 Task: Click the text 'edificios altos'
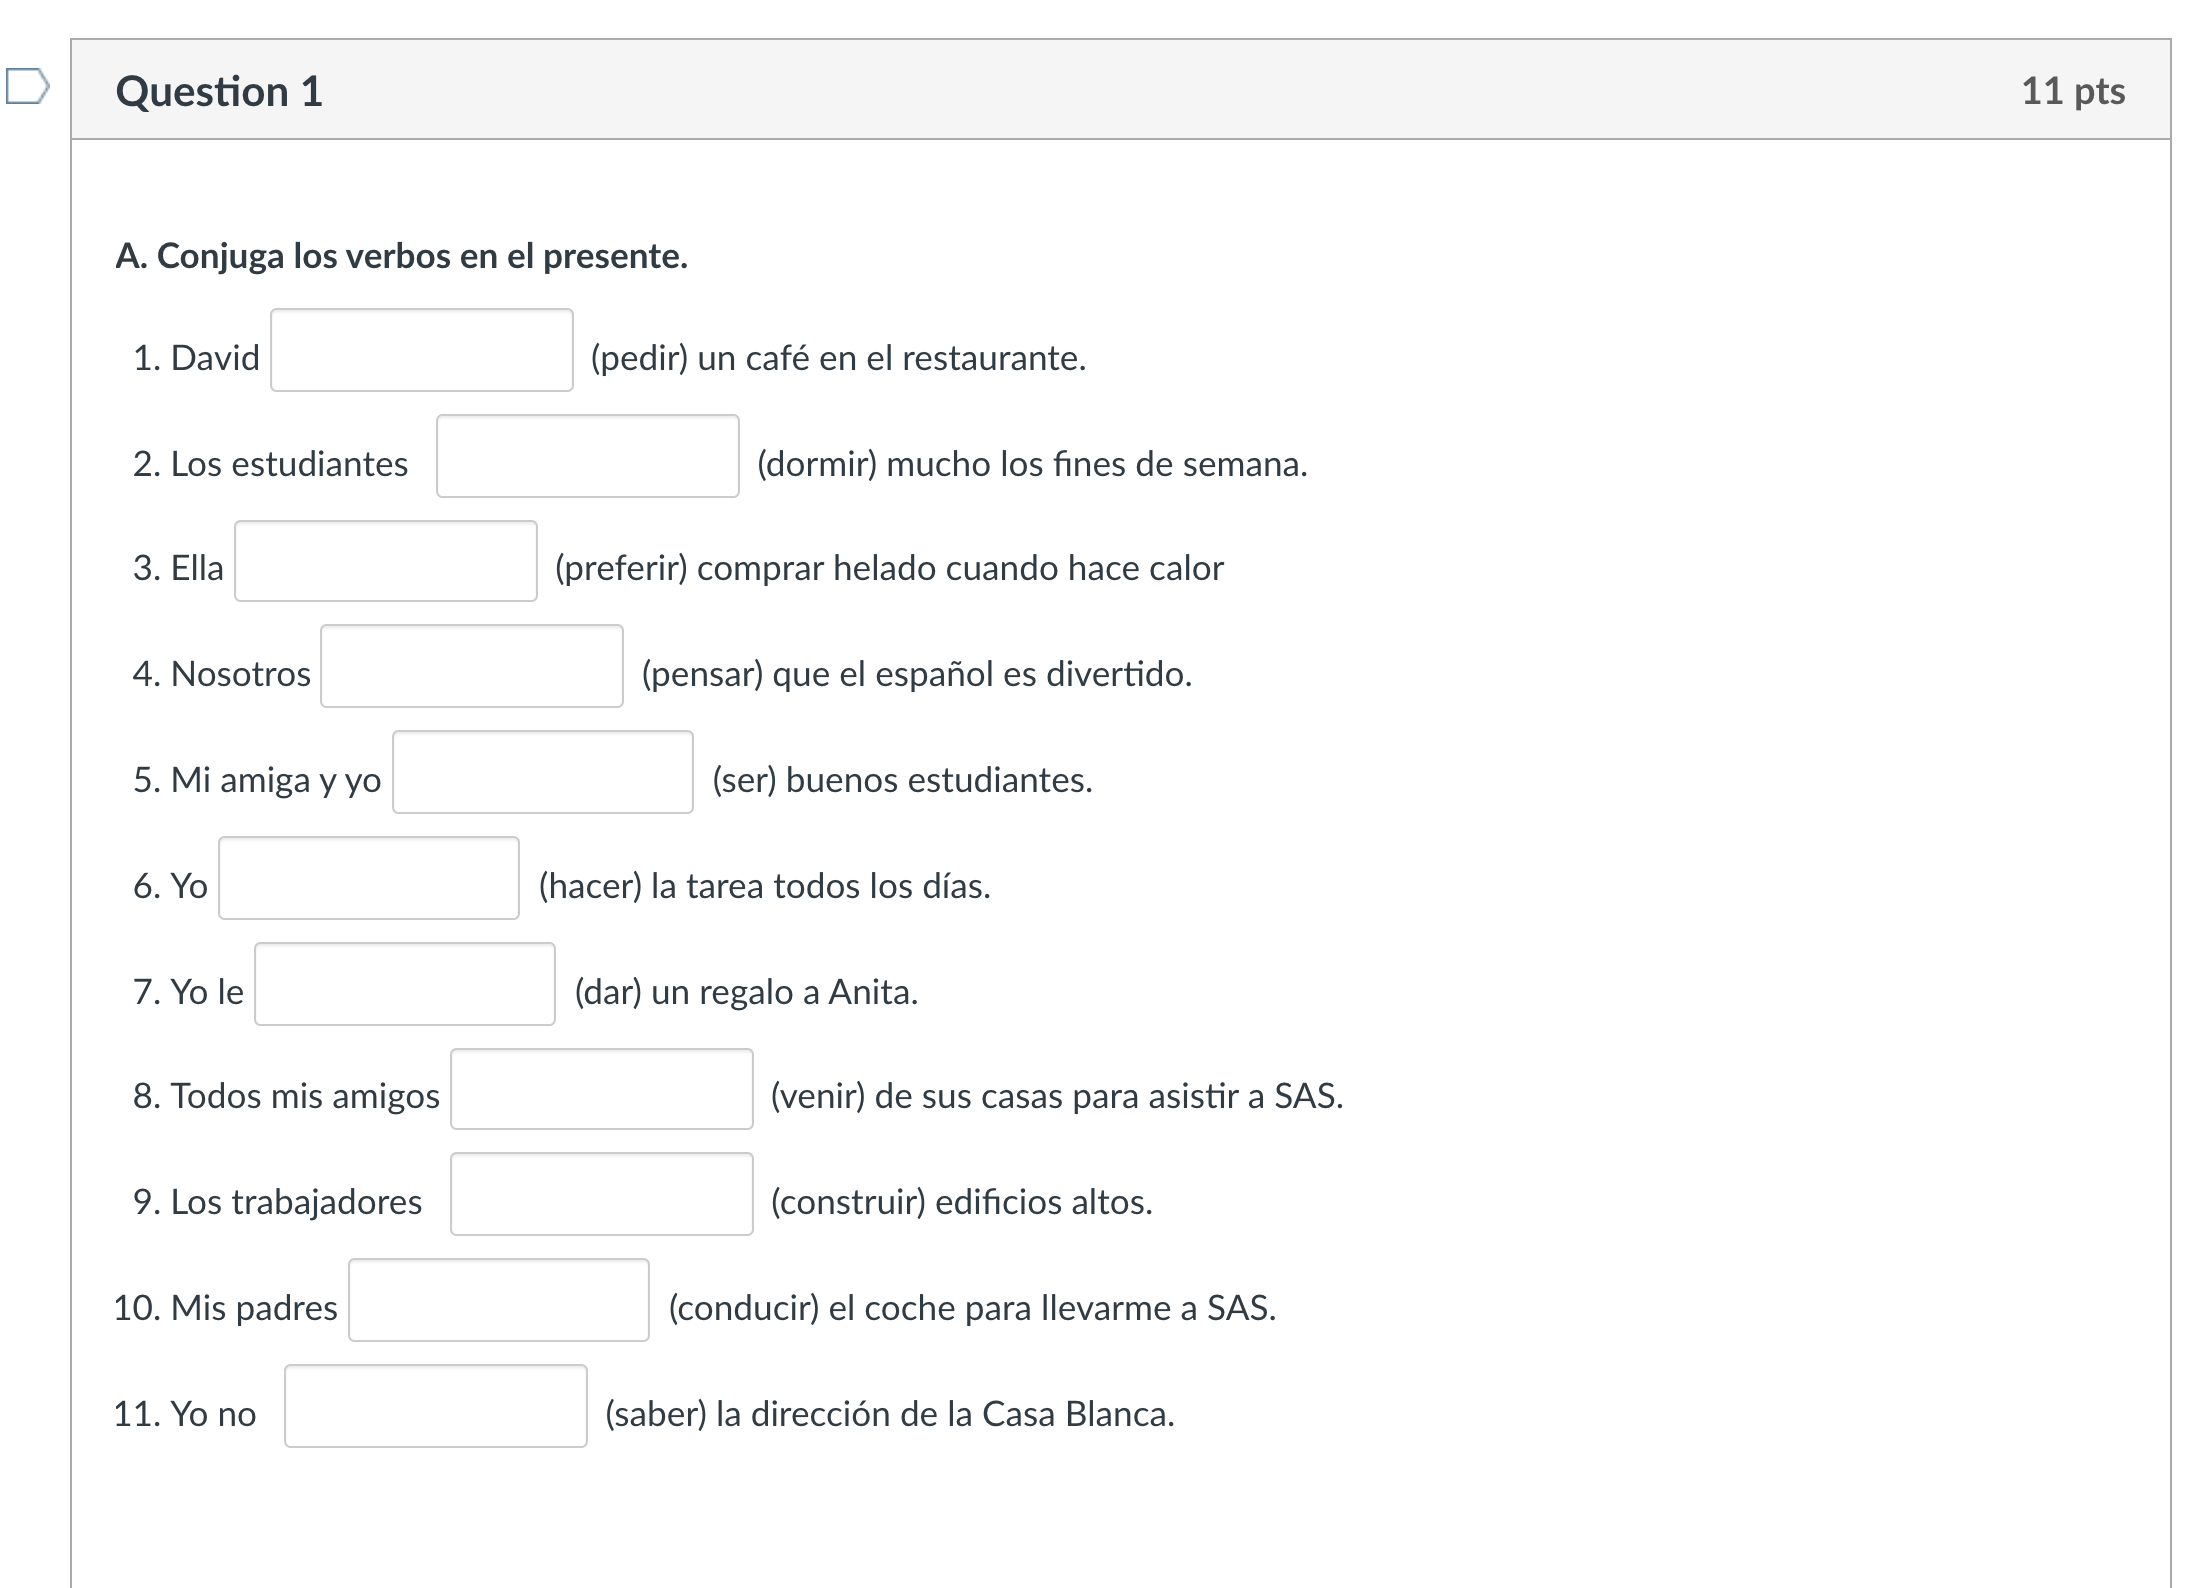[1043, 1202]
